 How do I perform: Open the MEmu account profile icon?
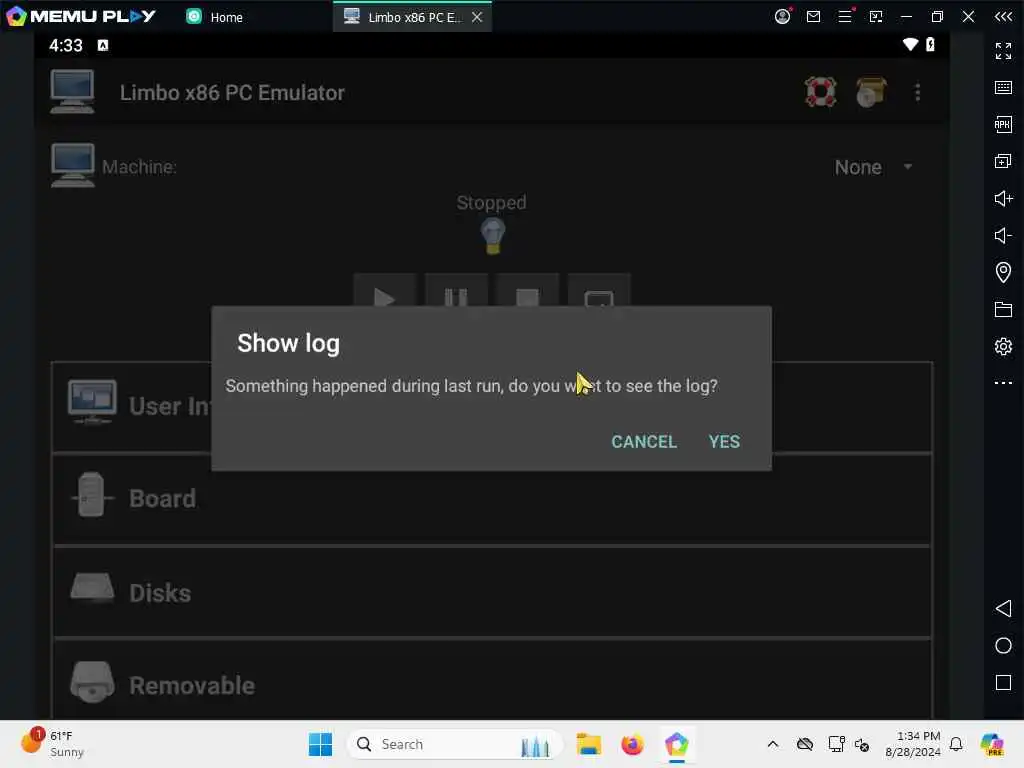(782, 16)
